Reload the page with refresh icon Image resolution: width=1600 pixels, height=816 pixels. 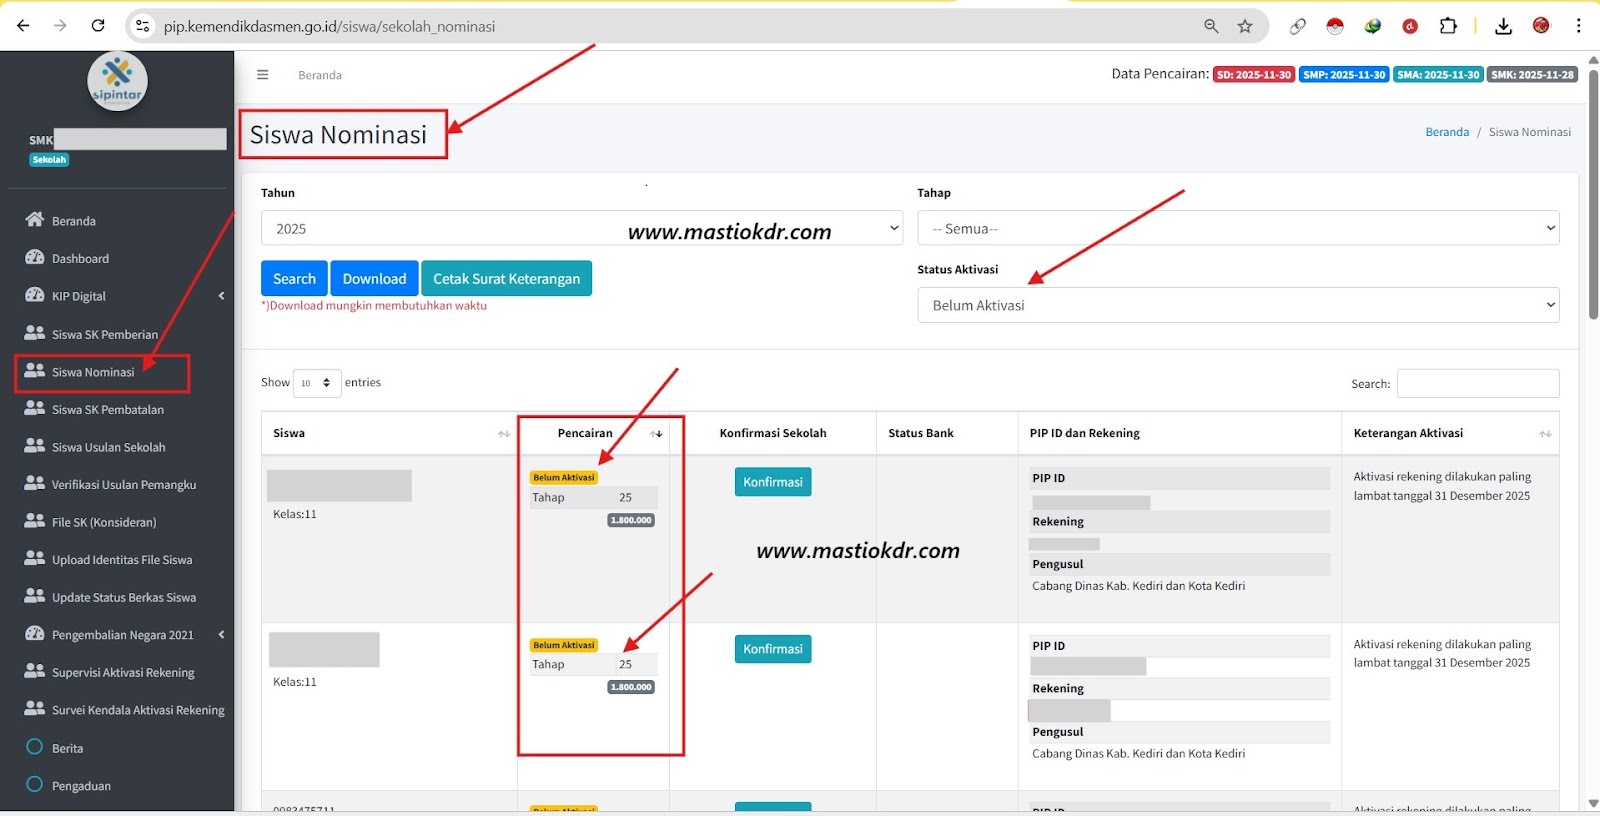pyautogui.click(x=98, y=26)
